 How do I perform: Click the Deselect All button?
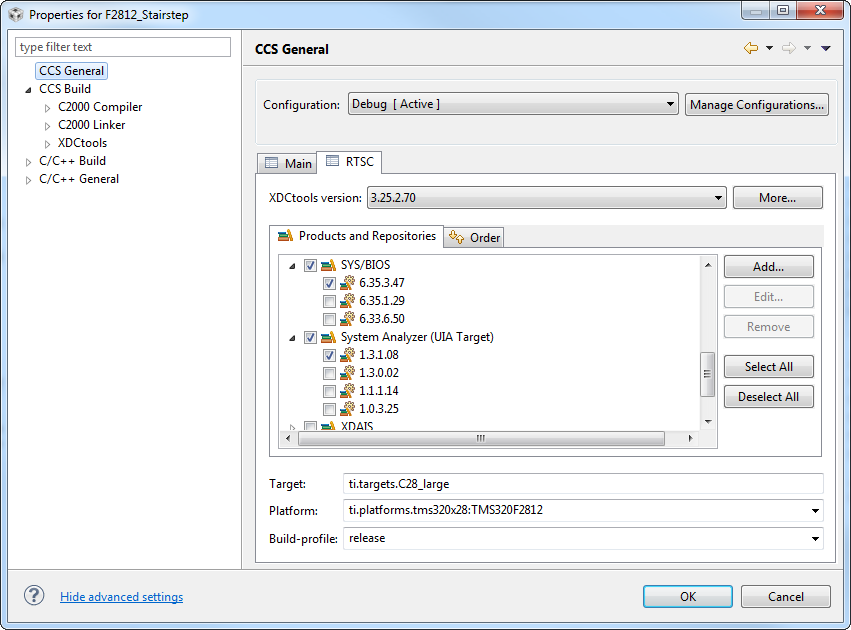[769, 397]
